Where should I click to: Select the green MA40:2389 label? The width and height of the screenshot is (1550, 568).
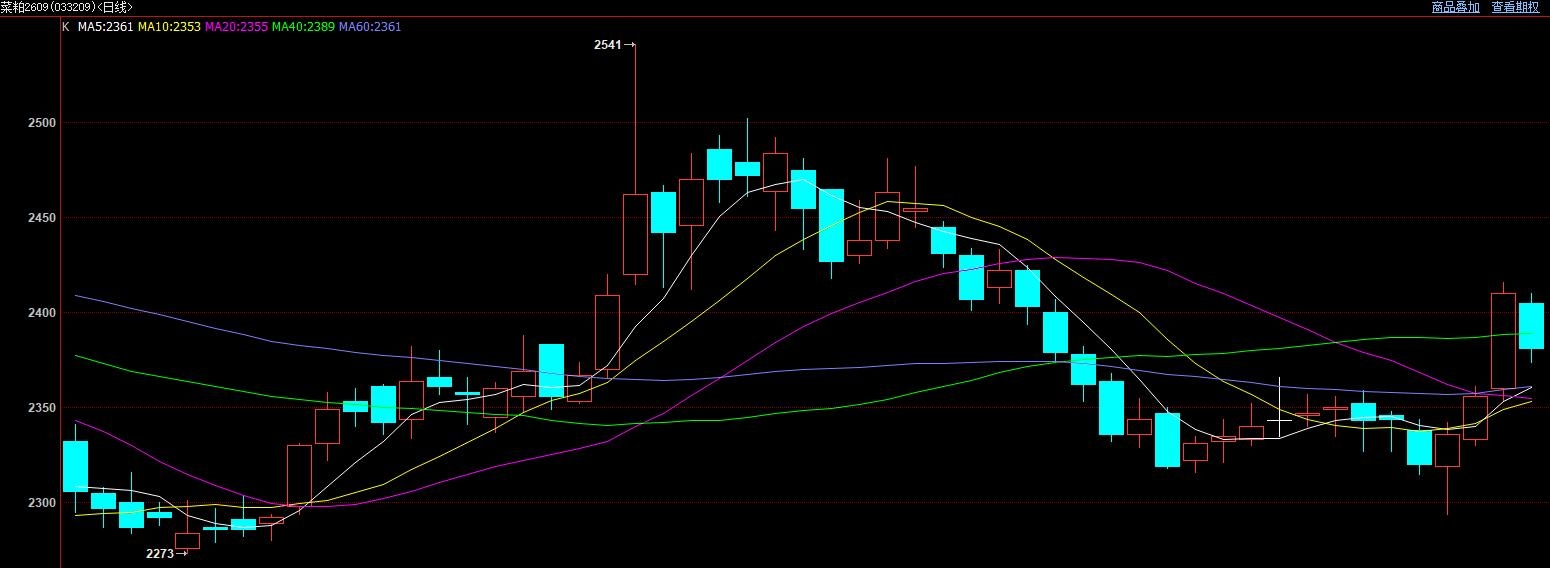303,27
